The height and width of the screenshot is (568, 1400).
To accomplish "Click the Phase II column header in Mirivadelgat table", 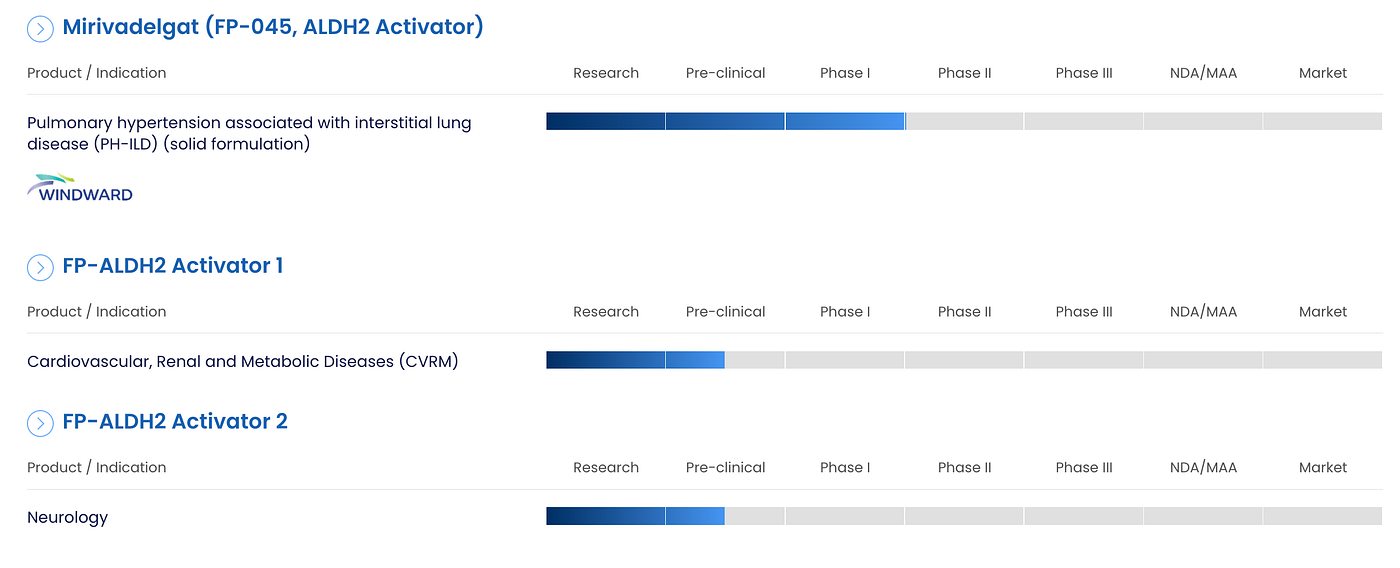I will [x=965, y=73].
